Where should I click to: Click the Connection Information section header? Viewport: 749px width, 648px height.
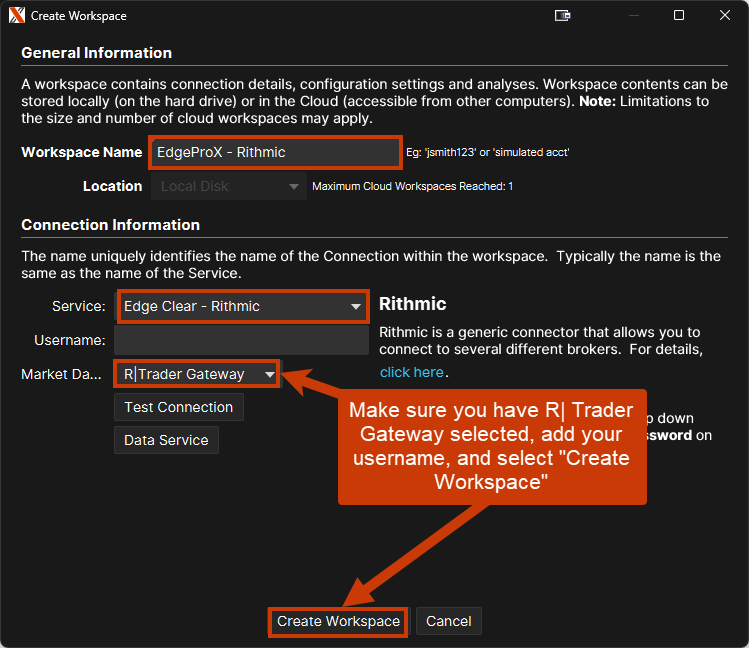click(110, 225)
